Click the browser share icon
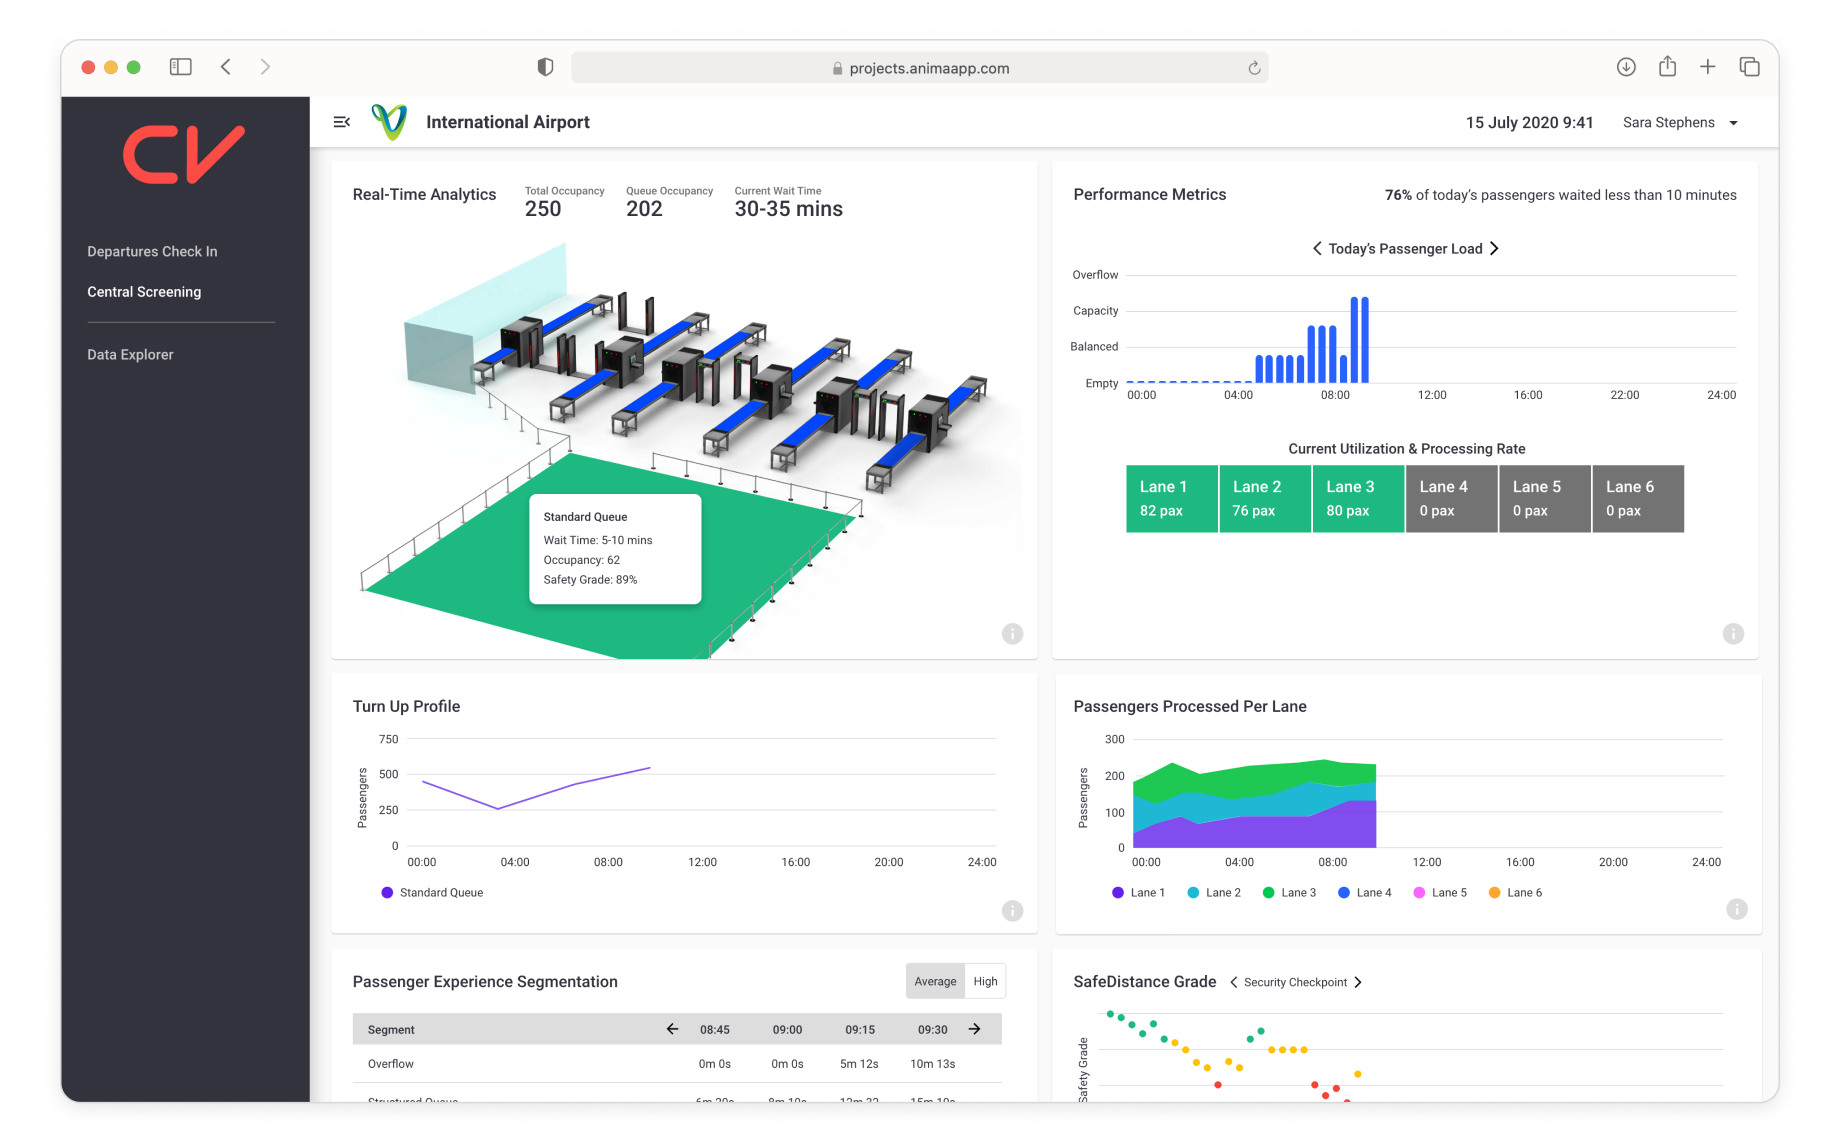 [x=1667, y=67]
